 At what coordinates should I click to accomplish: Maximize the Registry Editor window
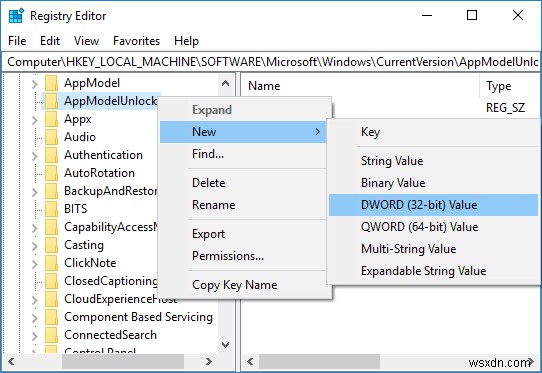472,15
